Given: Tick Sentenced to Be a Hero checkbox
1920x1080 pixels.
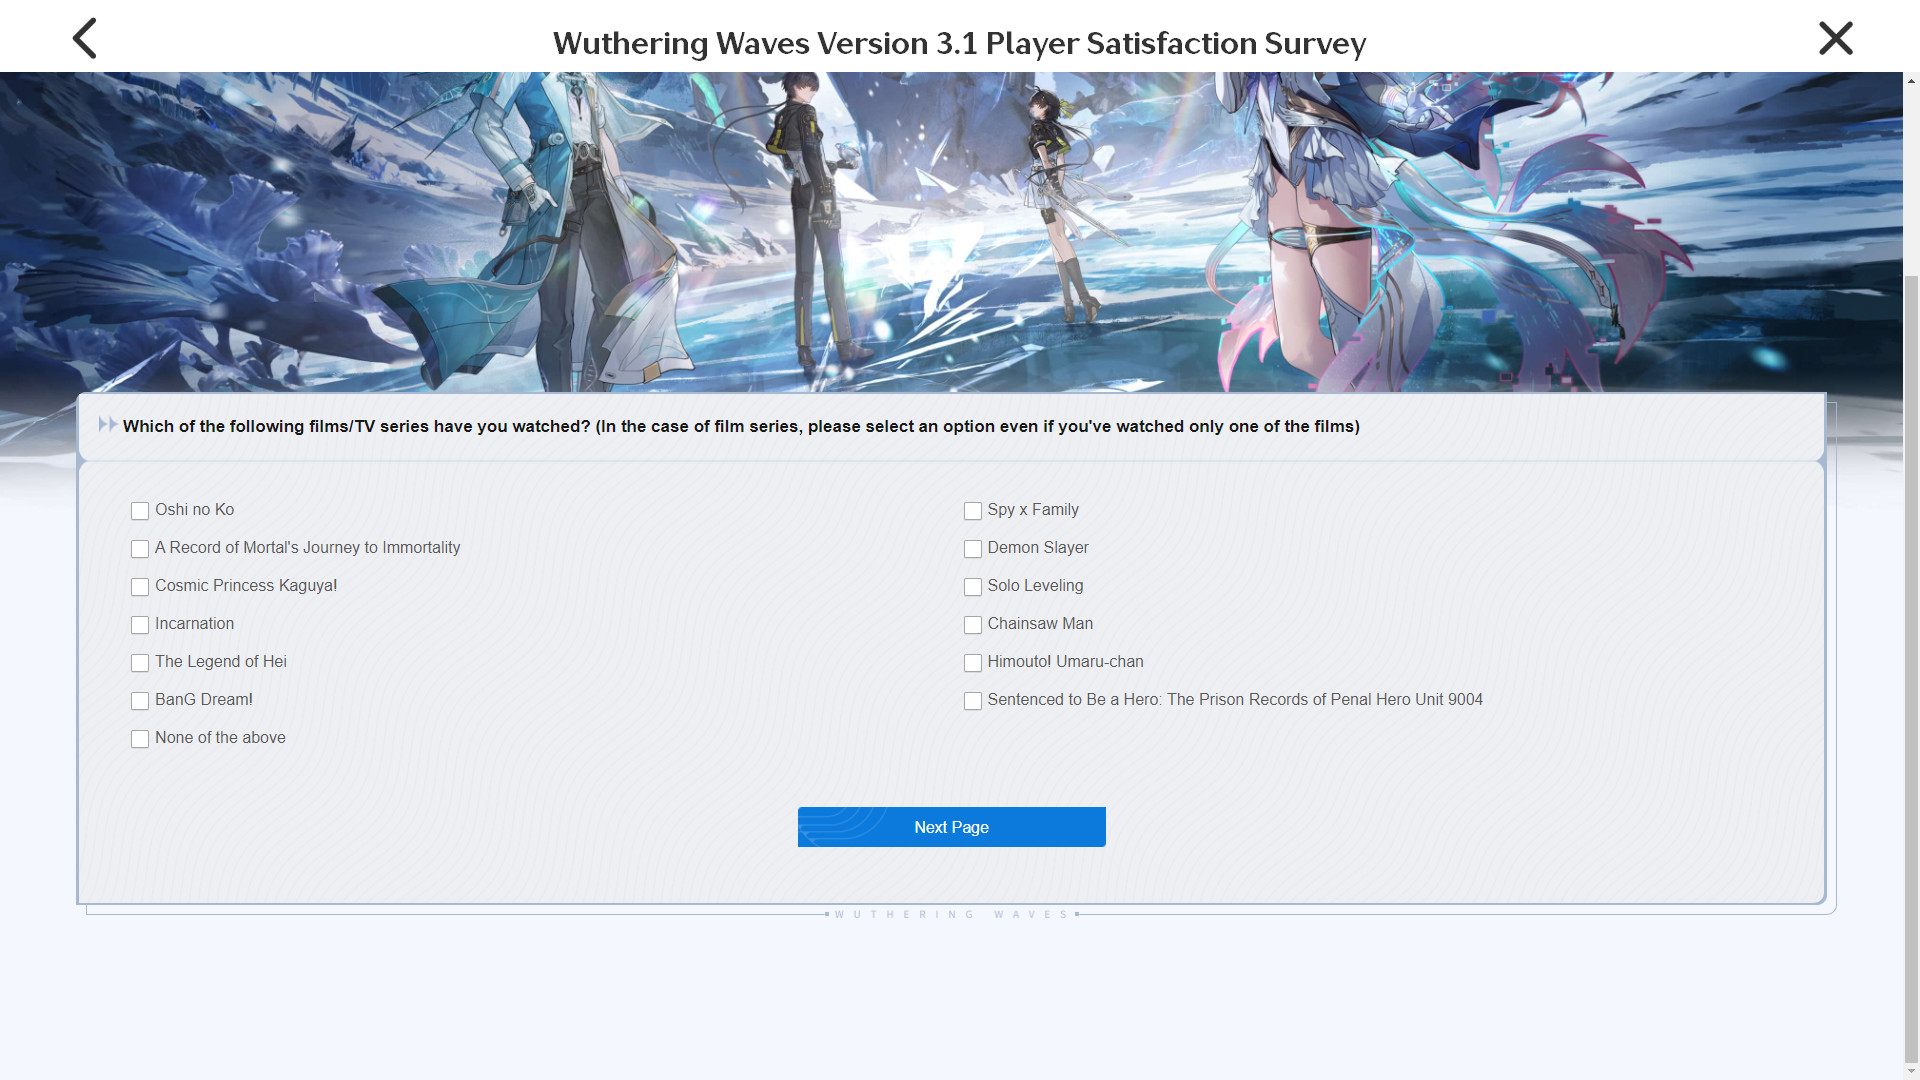Looking at the screenshot, I should pyautogui.click(x=972, y=701).
